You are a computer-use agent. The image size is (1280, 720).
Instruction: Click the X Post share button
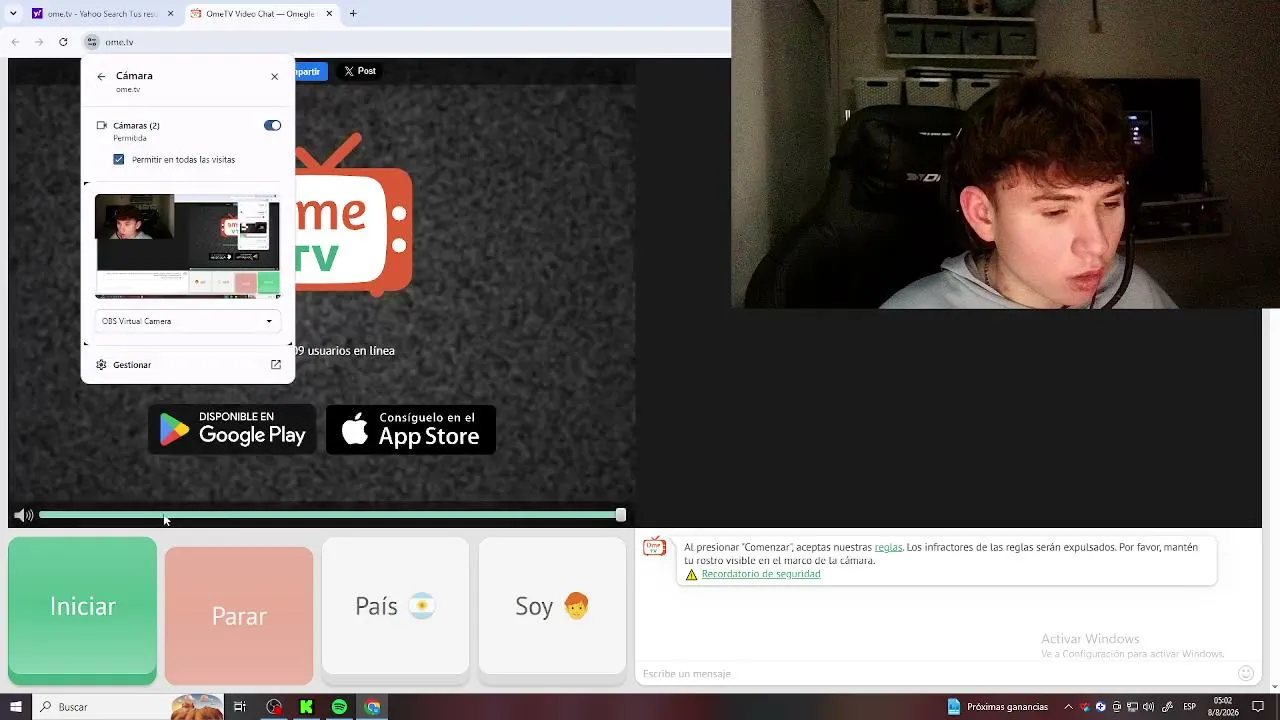(x=360, y=71)
